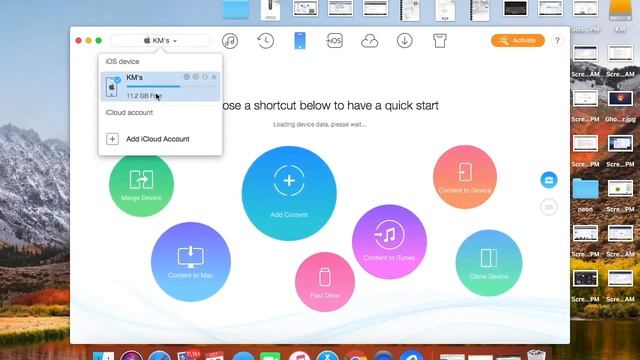Open the iTunes Library music icon
The height and width of the screenshot is (360, 640).
(230, 41)
